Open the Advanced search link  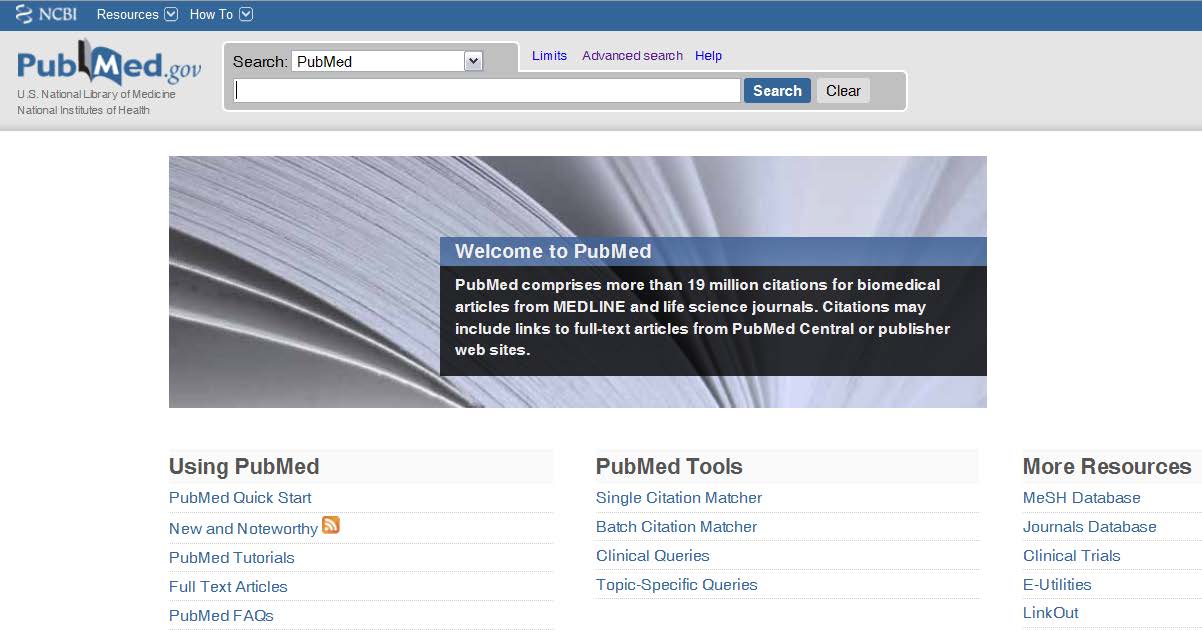[x=632, y=56]
